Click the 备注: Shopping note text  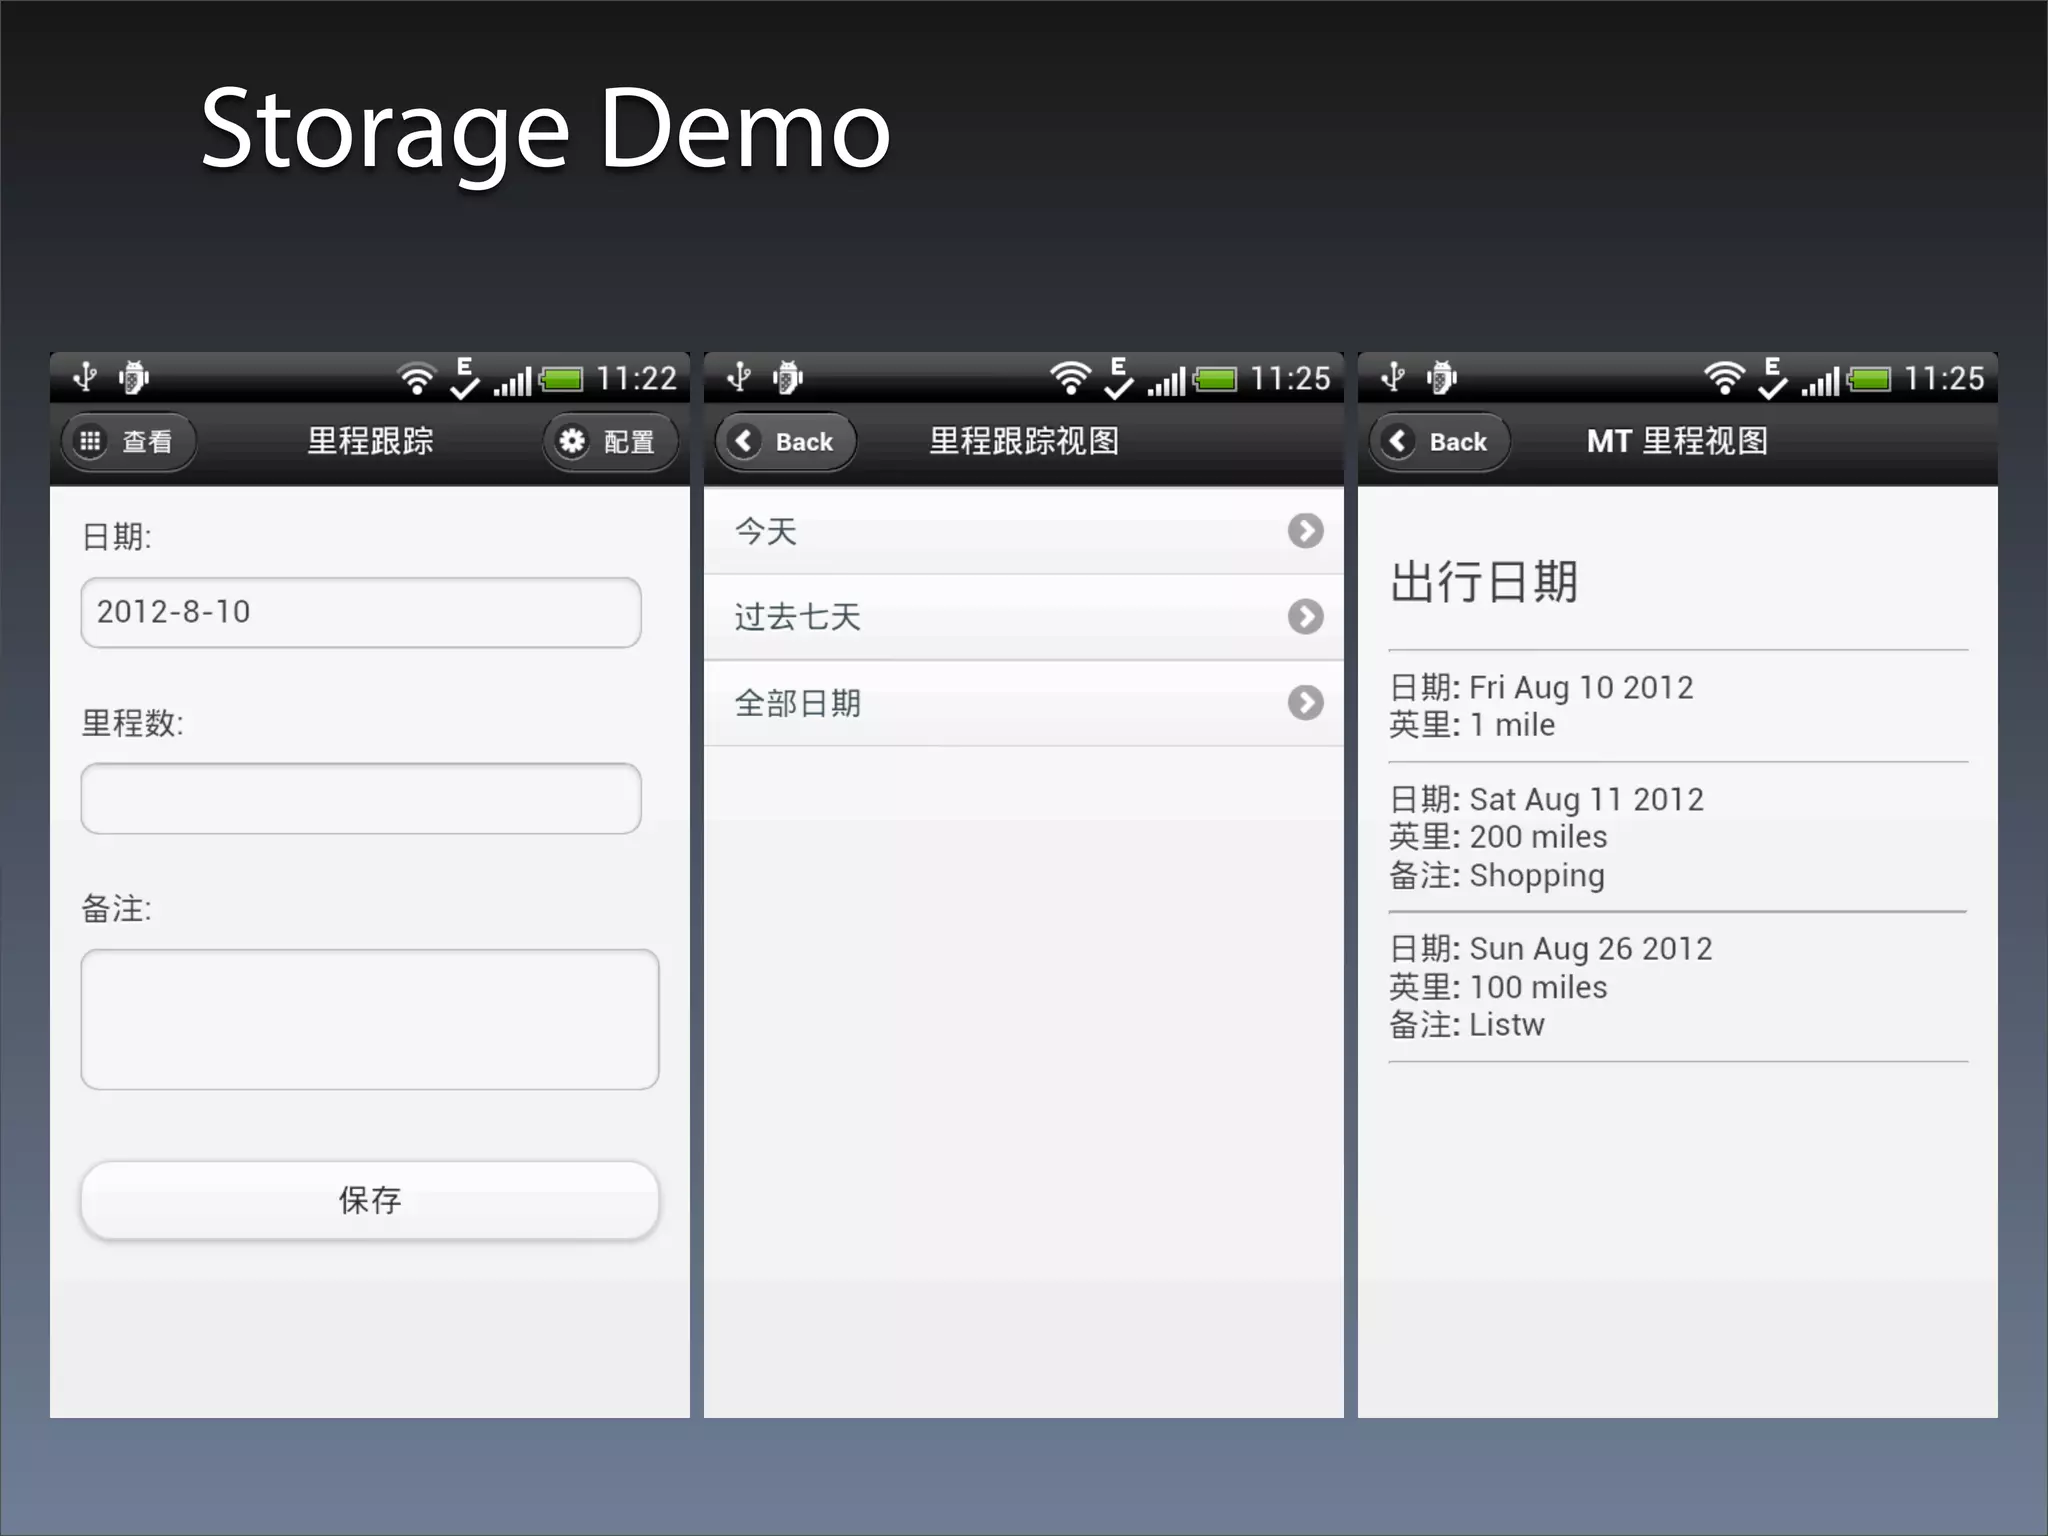pos(1497,876)
